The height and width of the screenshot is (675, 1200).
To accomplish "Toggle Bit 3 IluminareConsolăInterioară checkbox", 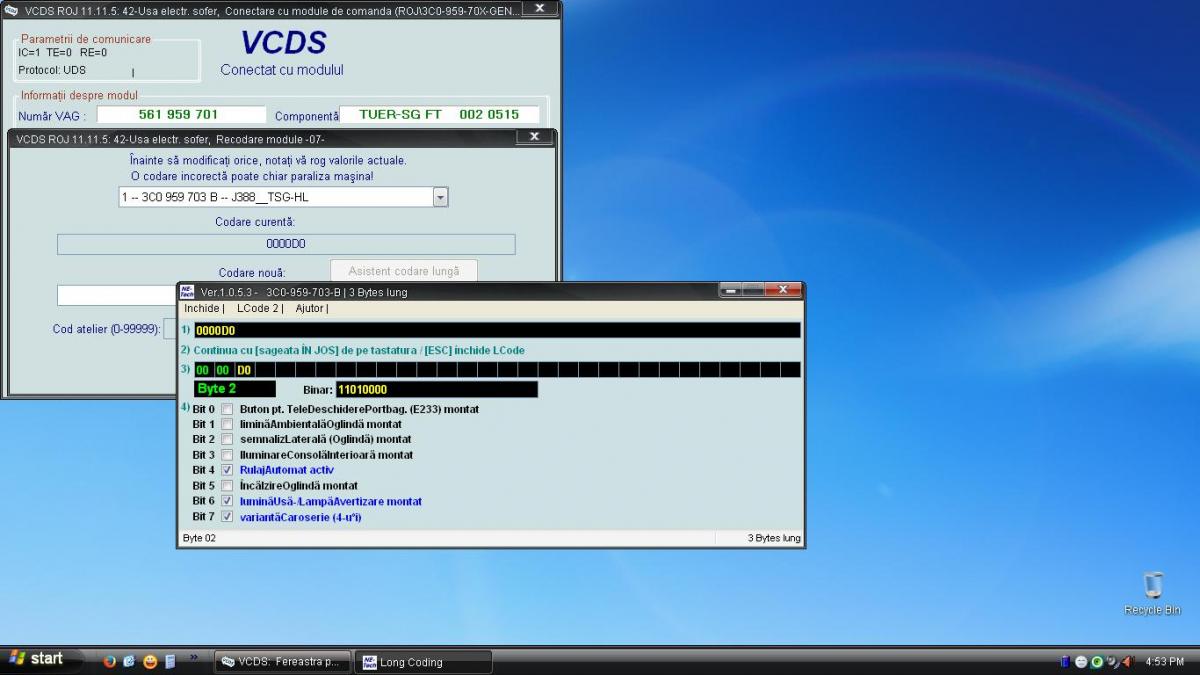I will coord(227,455).
